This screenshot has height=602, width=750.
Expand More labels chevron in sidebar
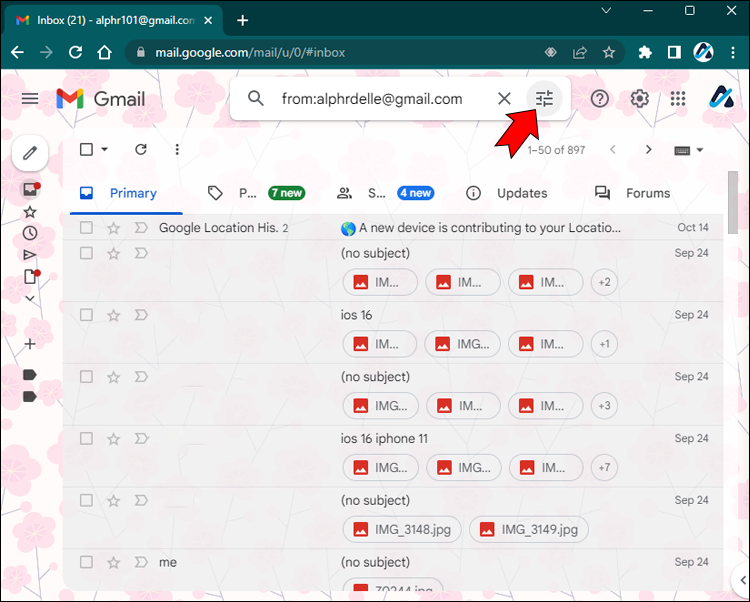pos(30,299)
